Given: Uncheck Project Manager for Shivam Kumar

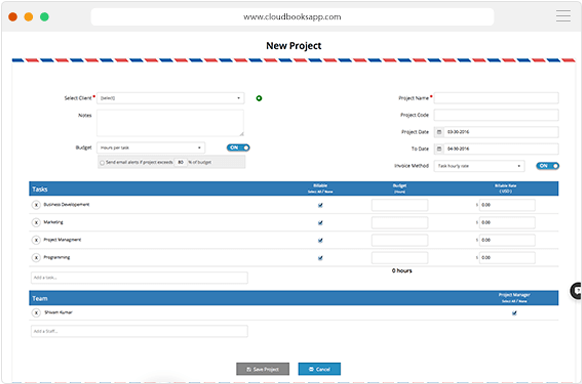Looking at the screenshot, I should 514,313.
